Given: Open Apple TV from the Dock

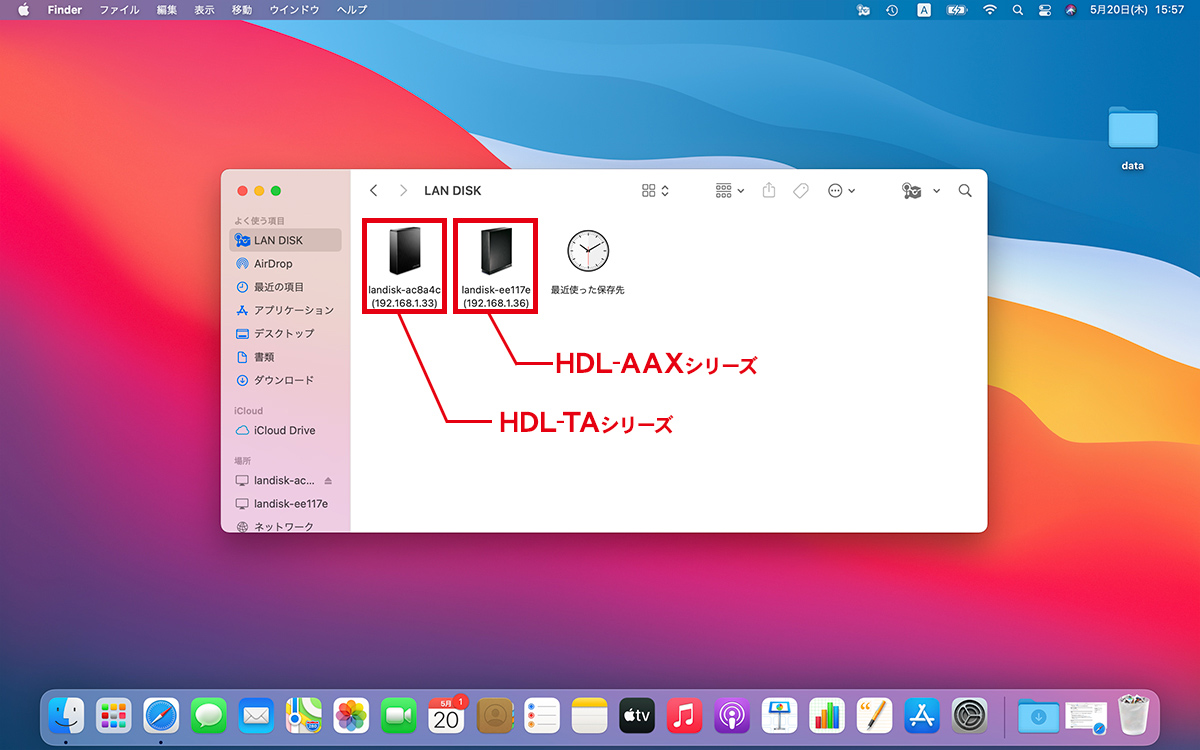Looking at the screenshot, I should tap(637, 716).
